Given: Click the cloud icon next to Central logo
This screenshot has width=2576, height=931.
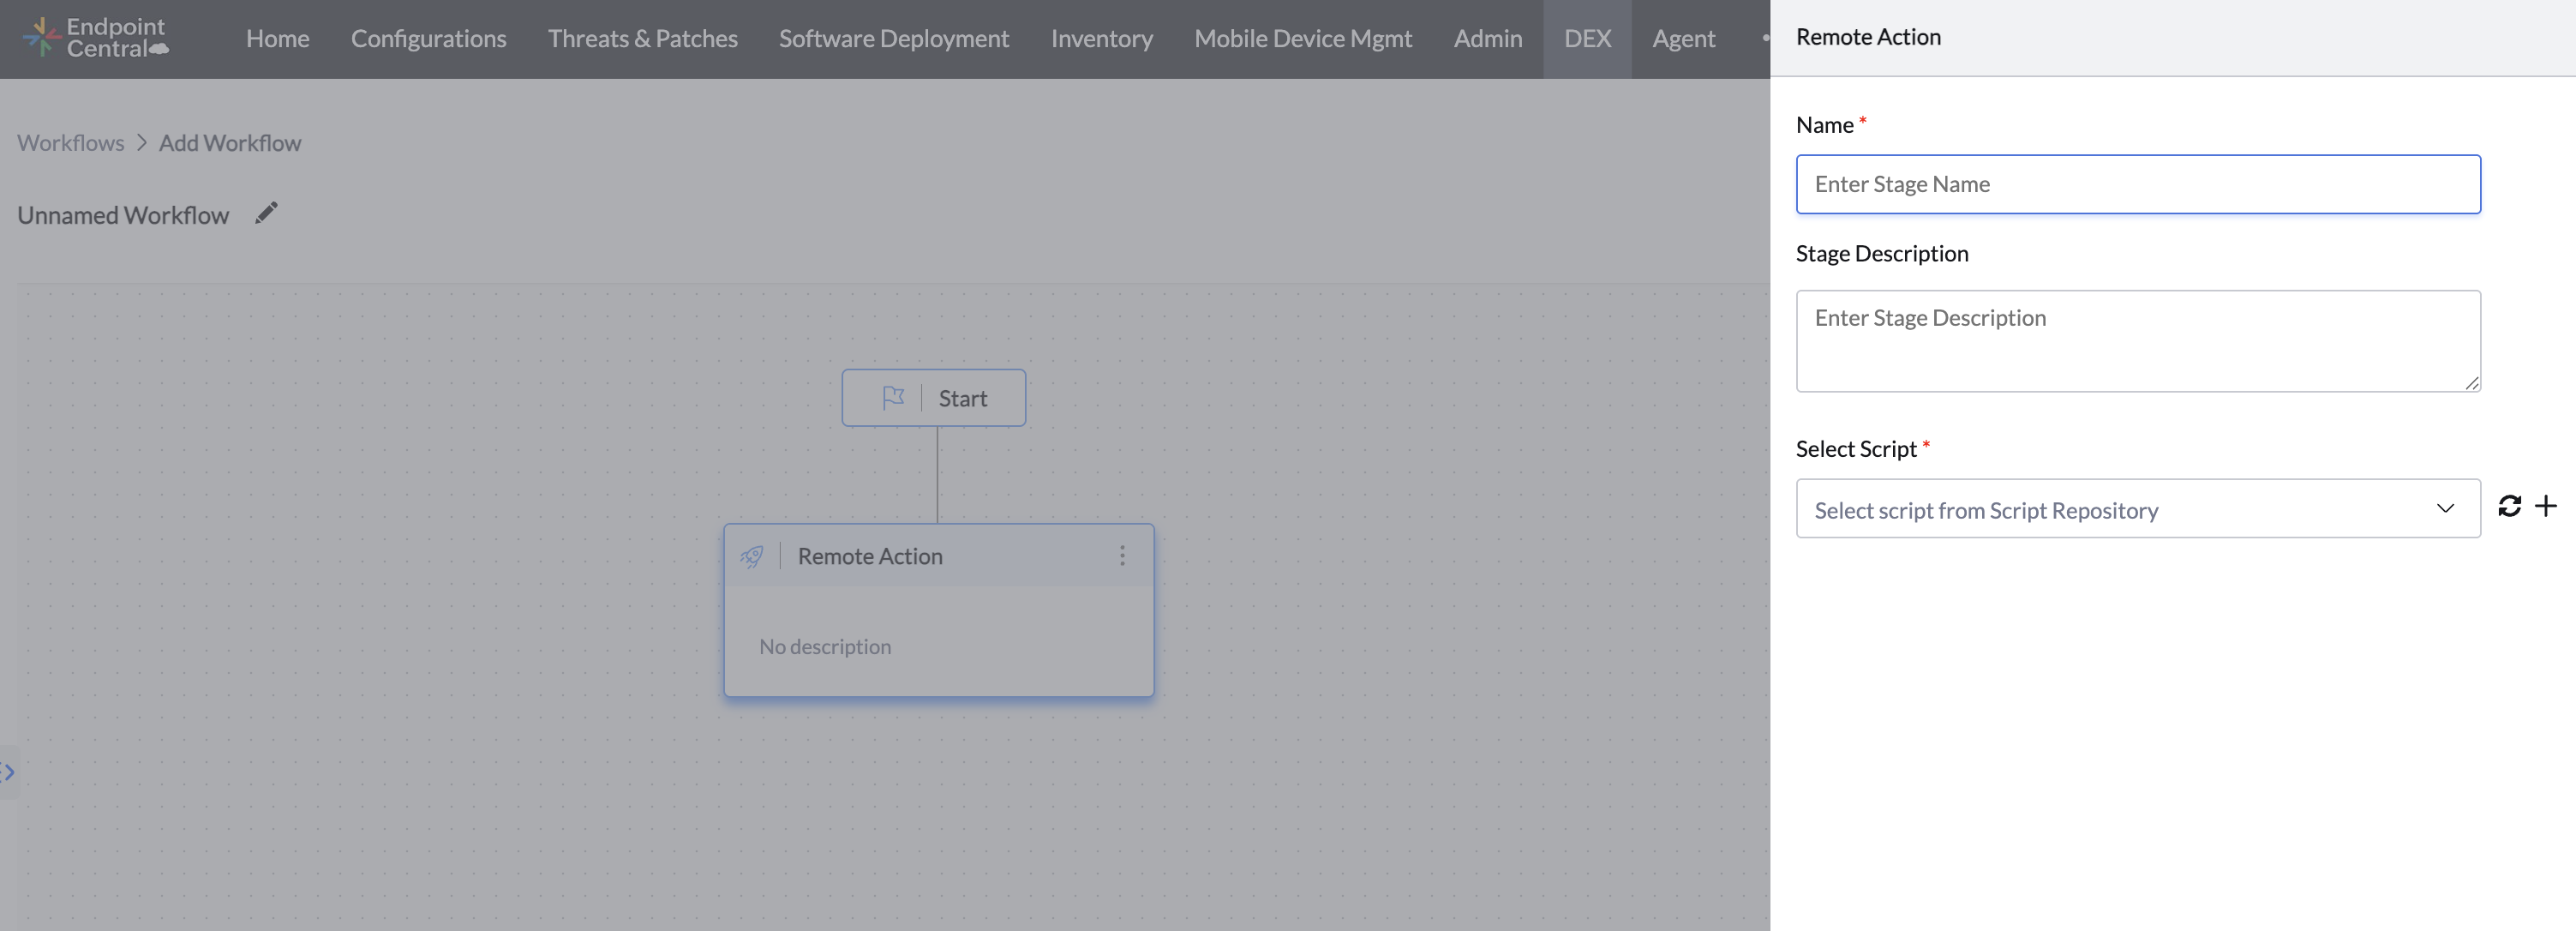Looking at the screenshot, I should 158,48.
